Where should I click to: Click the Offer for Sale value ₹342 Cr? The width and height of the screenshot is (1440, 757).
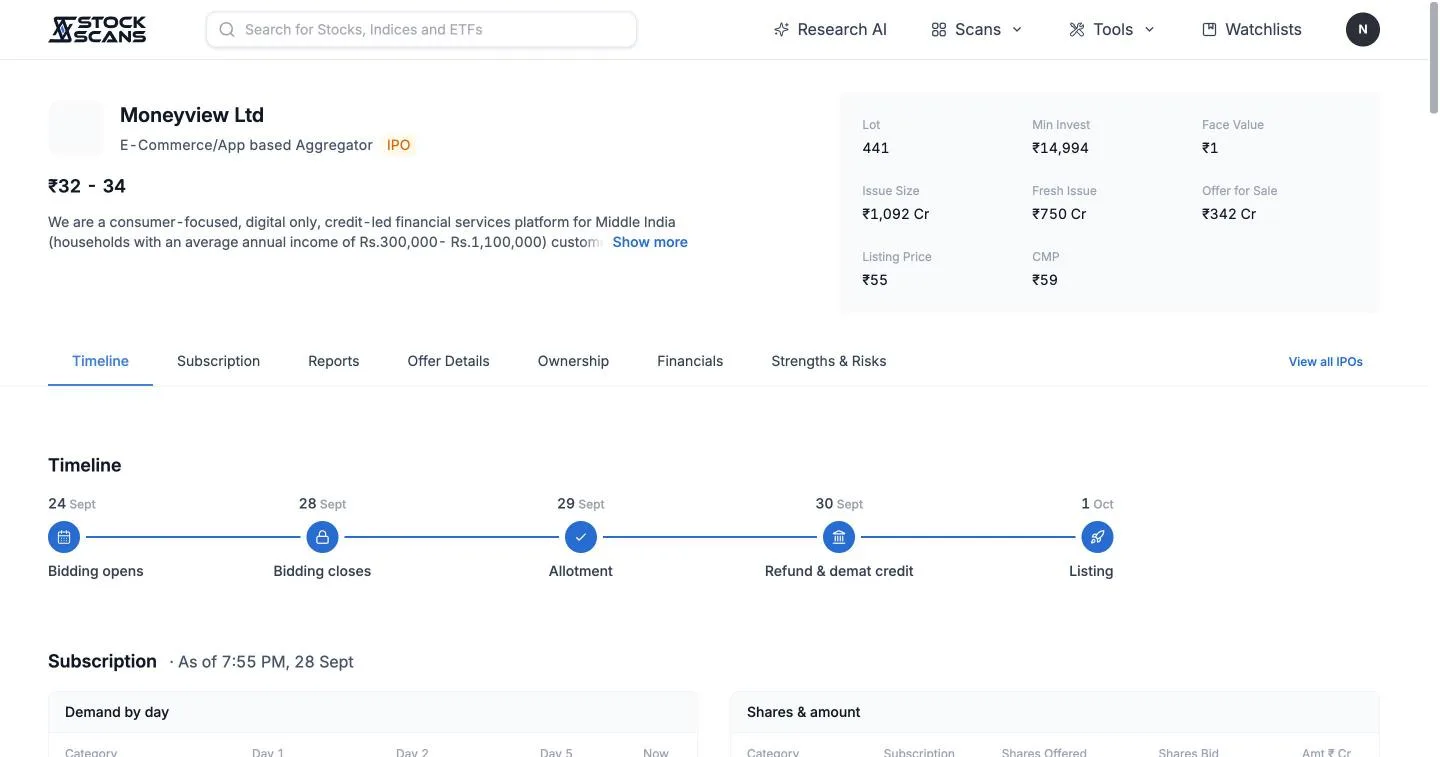pyautogui.click(x=1229, y=214)
